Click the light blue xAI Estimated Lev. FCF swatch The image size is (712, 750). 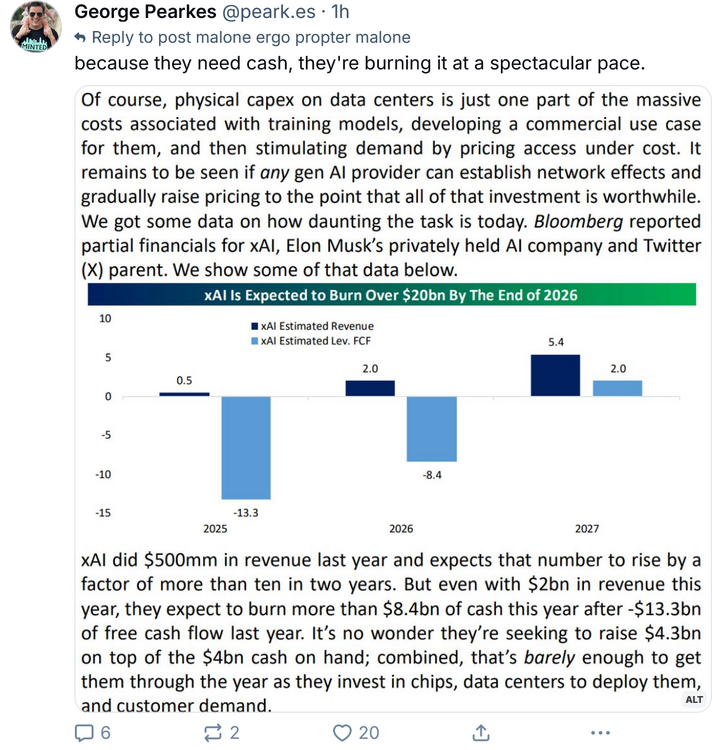(252, 341)
